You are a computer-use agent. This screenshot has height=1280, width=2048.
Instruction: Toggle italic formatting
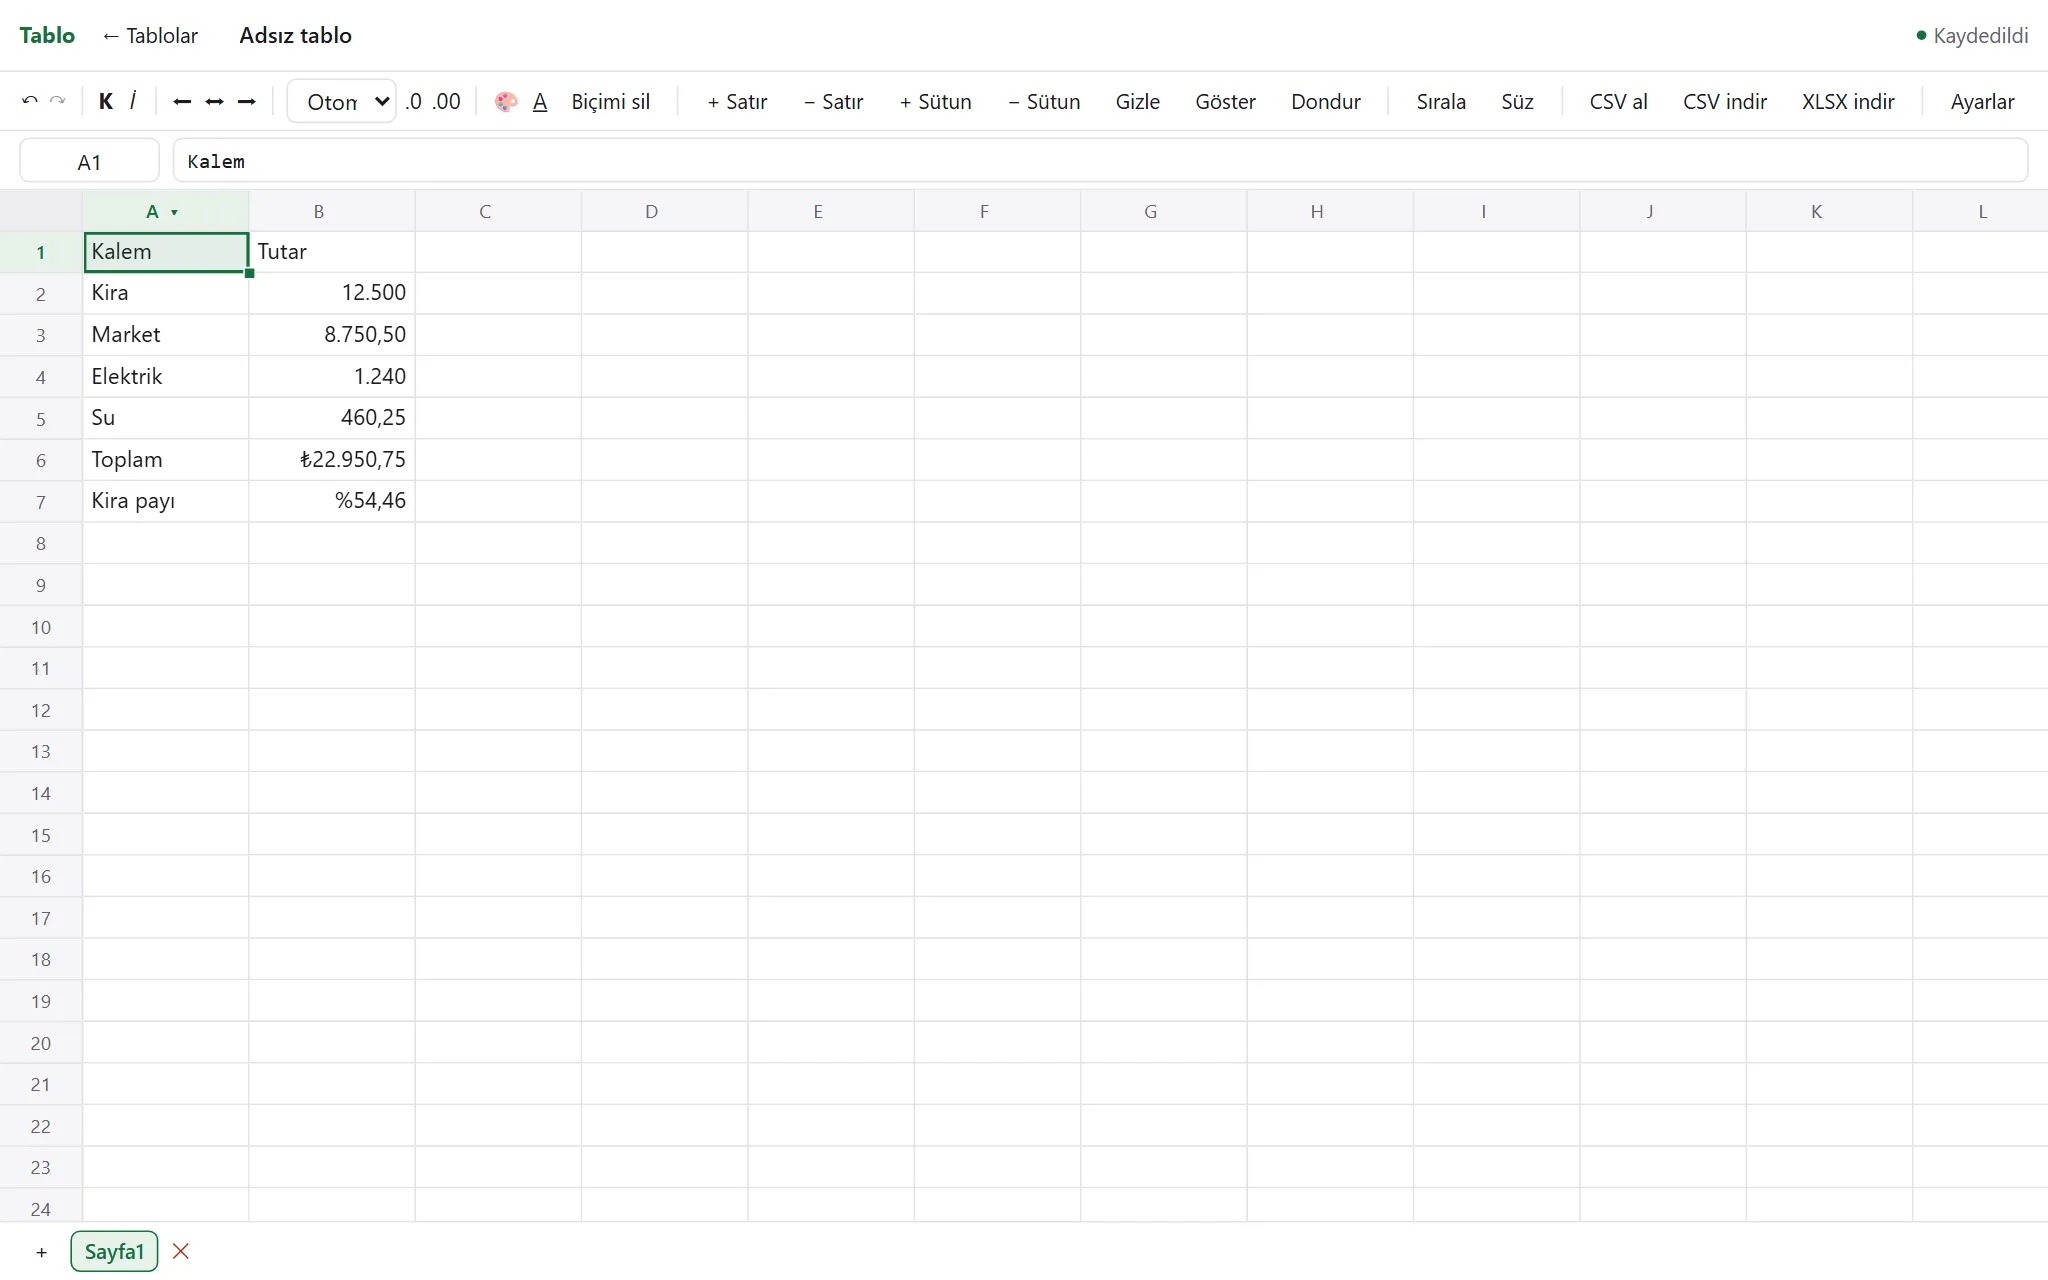click(133, 101)
